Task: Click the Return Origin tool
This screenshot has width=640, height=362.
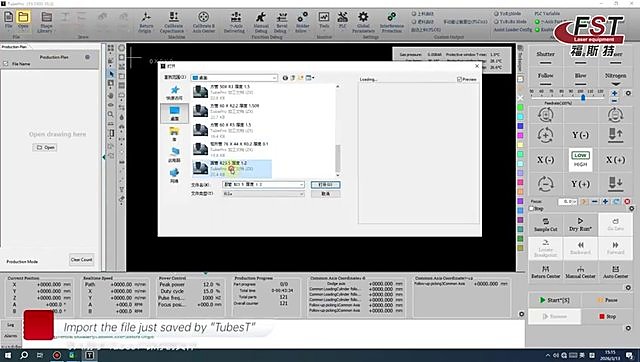Action: (146, 22)
